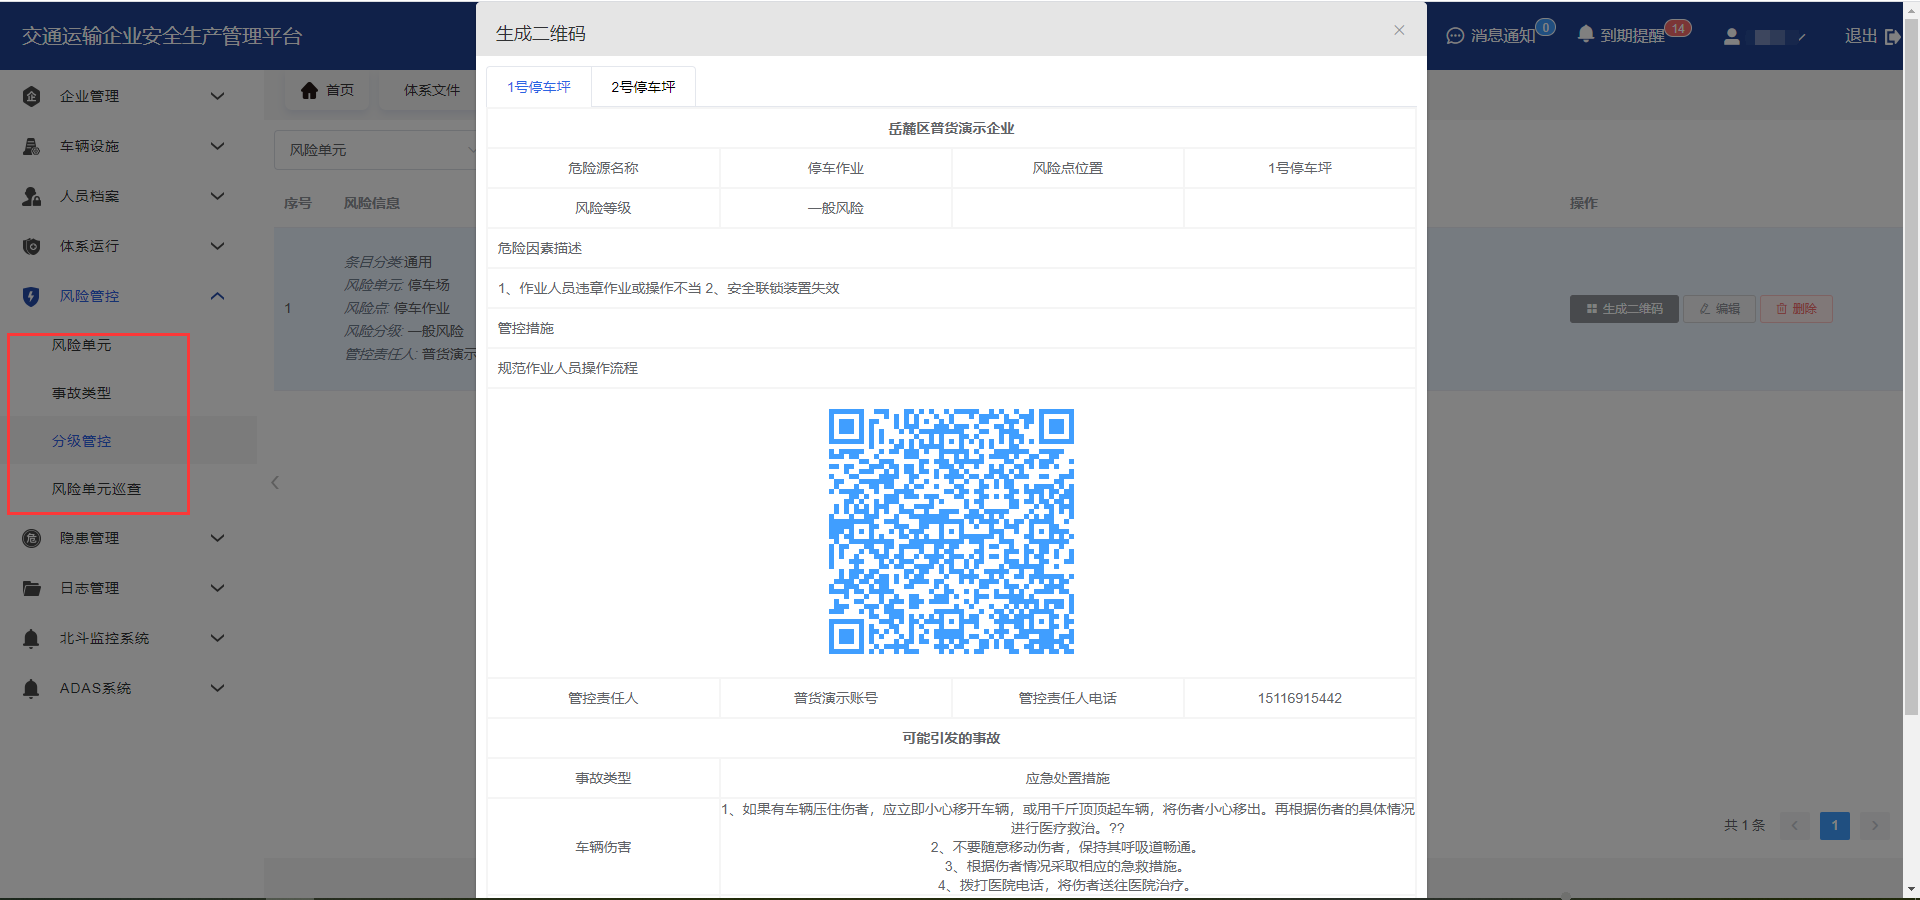The height and width of the screenshot is (900, 1920).
Task: Click the 风险管控 shield icon
Action: tap(32, 296)
